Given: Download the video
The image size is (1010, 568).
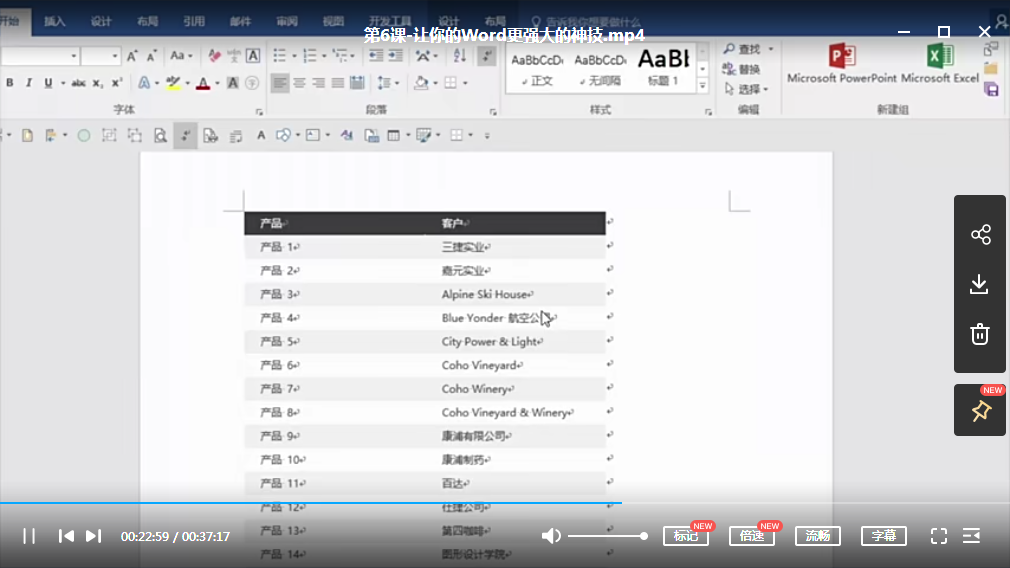Looking at the screenshot, I should [x=980, y=284].
